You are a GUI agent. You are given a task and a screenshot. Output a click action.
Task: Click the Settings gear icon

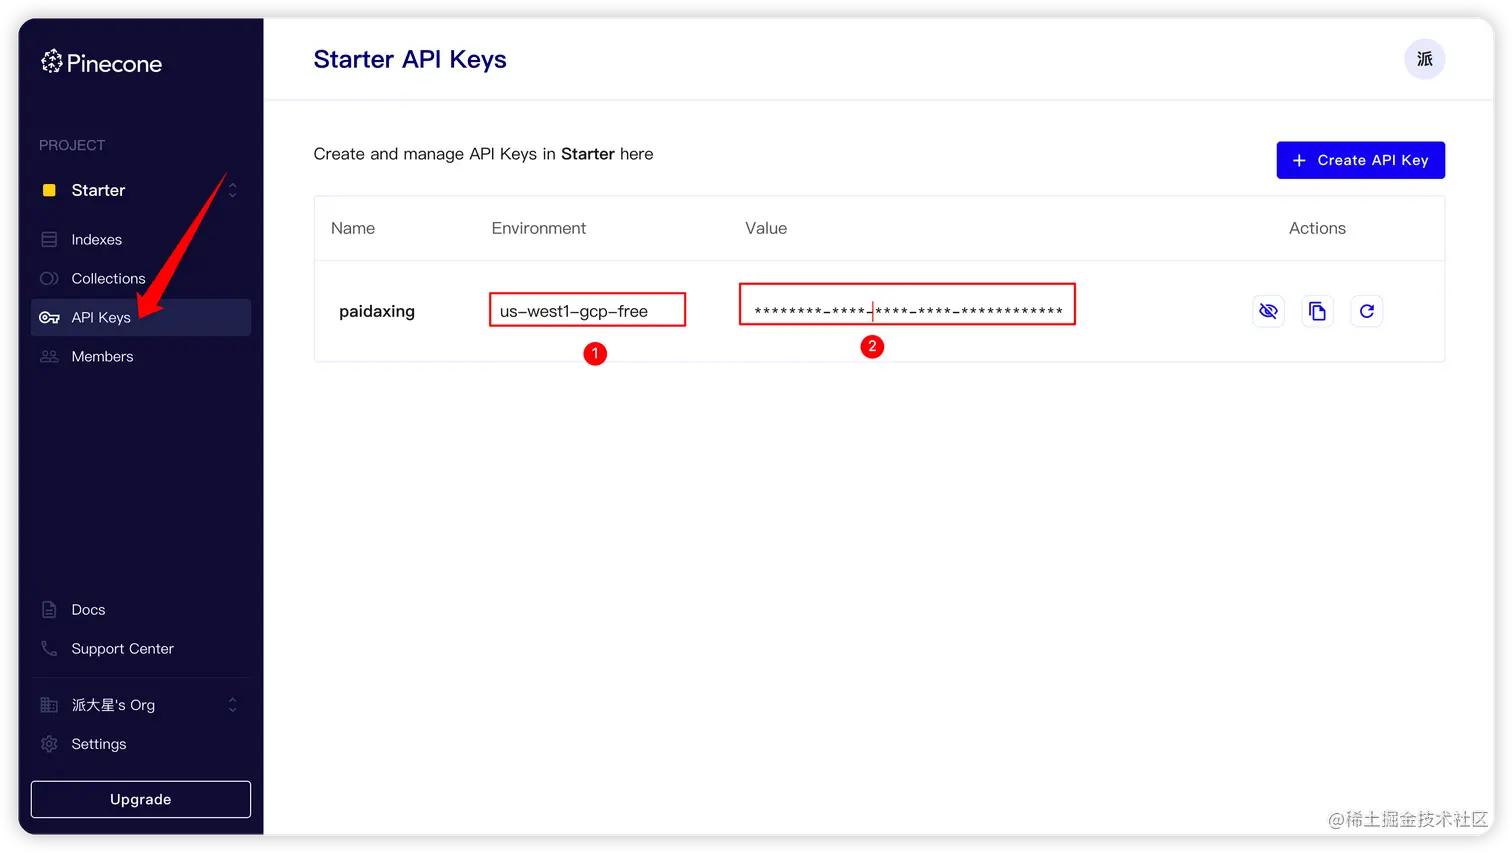(x=49, y=744)
